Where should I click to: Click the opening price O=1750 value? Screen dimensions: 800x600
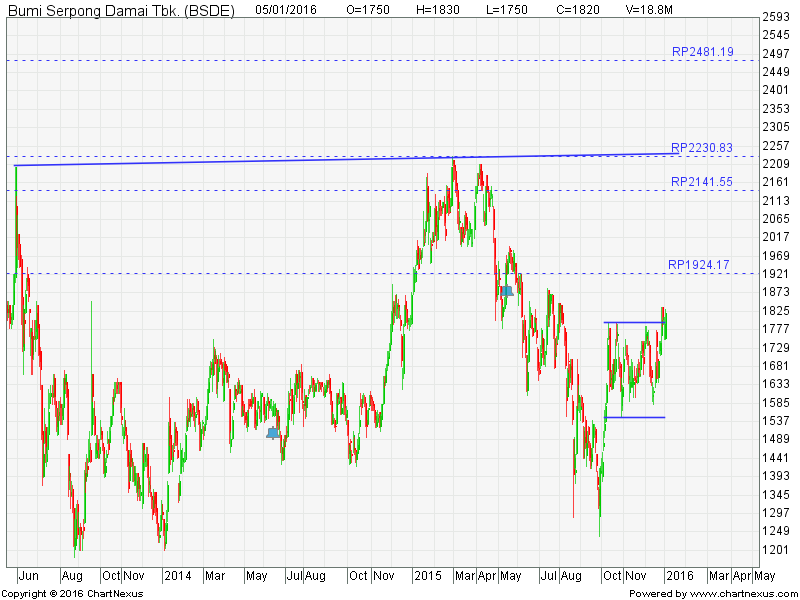coord(367,9)
